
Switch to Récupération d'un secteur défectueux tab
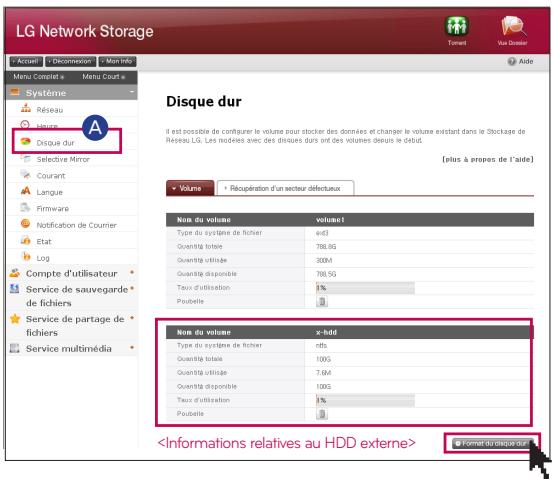pyautogui.click(x=285, y=188)
